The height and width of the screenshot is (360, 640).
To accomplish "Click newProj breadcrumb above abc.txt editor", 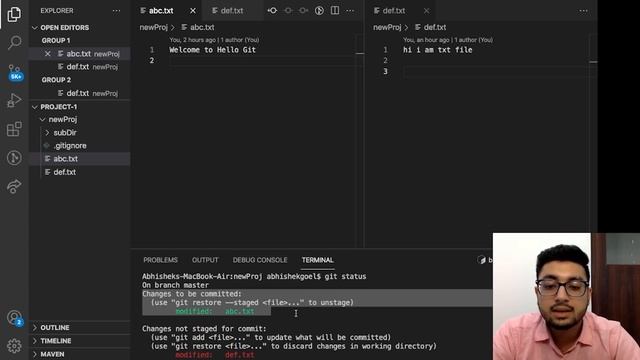I will [x=153, y=27].
